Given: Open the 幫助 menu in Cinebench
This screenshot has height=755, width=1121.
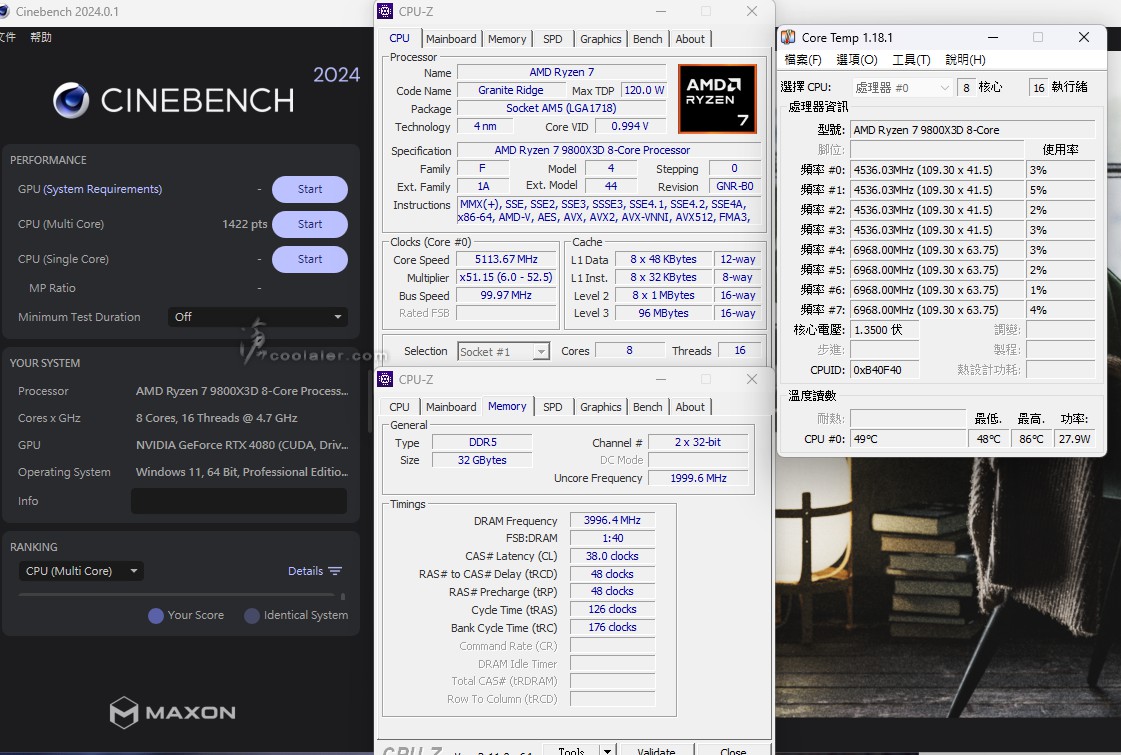Looking at the screenshot, I should (41, 37).
